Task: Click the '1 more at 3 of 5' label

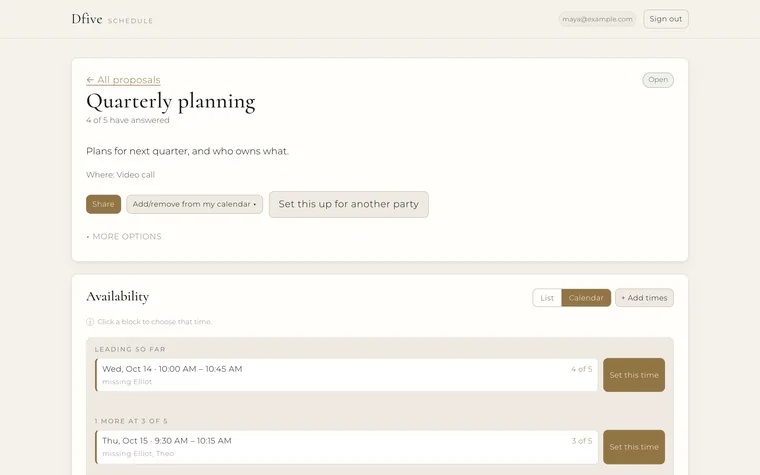Action: click(x=131, y=421)
